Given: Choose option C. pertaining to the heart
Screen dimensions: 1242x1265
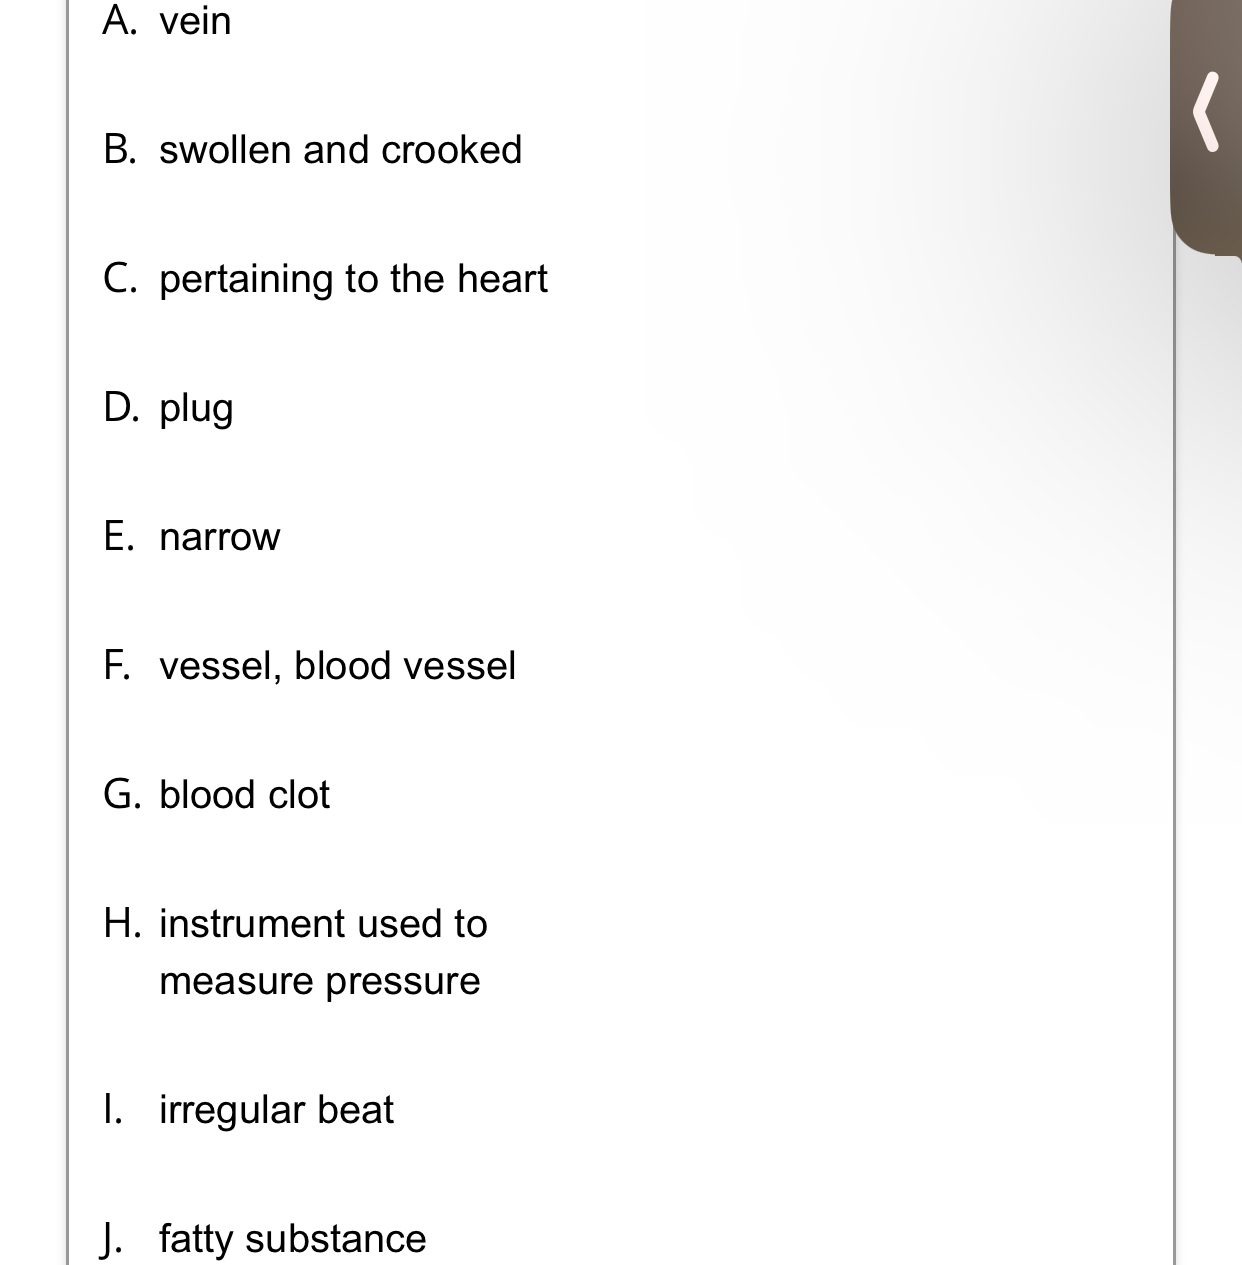Looking at the screenshot, I should pyautogui.click(x=325, y=279).
